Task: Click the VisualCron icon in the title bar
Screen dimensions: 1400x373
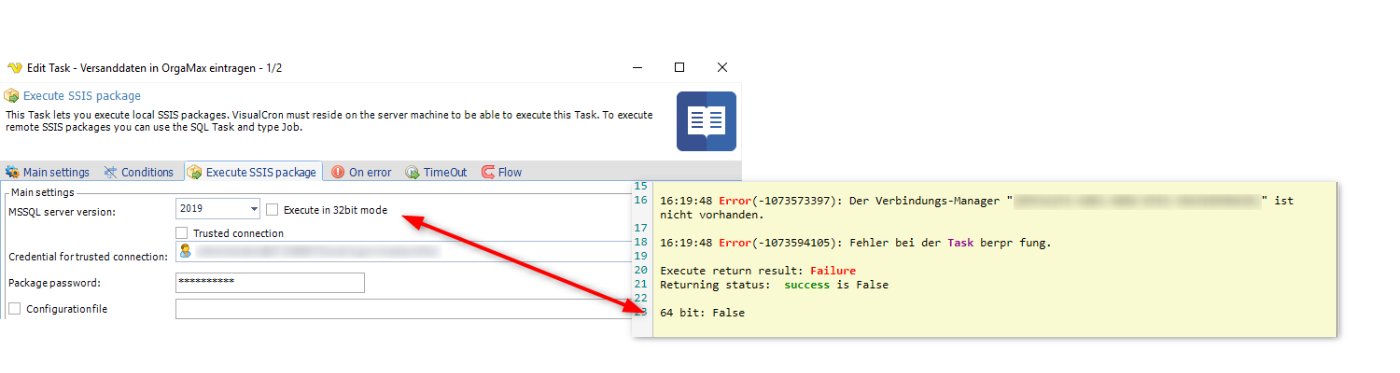Action: coord(13,67)
